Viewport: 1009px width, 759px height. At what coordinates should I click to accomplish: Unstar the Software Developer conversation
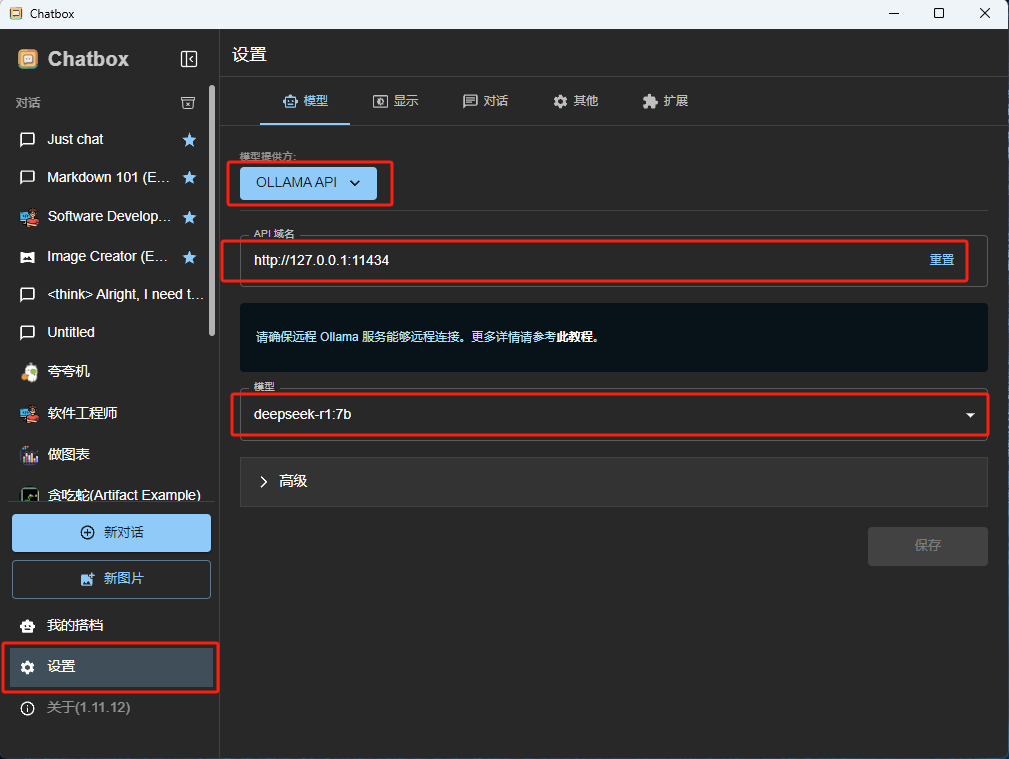pyautogui.click(x=189, y=218)
